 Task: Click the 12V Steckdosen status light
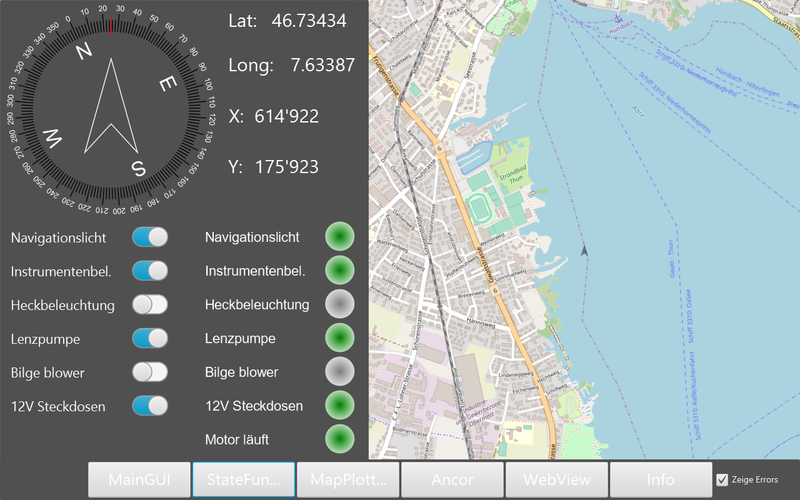(x=341, y=406)
